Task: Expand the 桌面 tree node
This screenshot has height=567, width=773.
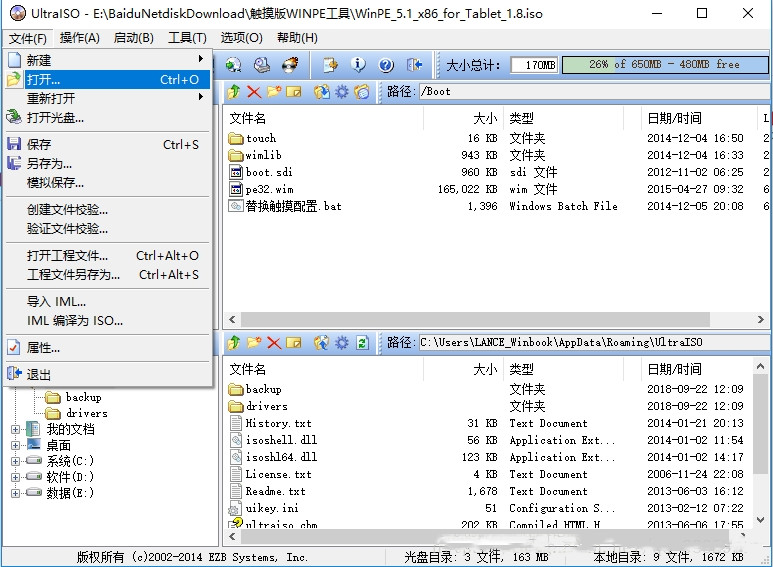Action: click(x=15, y=445)
